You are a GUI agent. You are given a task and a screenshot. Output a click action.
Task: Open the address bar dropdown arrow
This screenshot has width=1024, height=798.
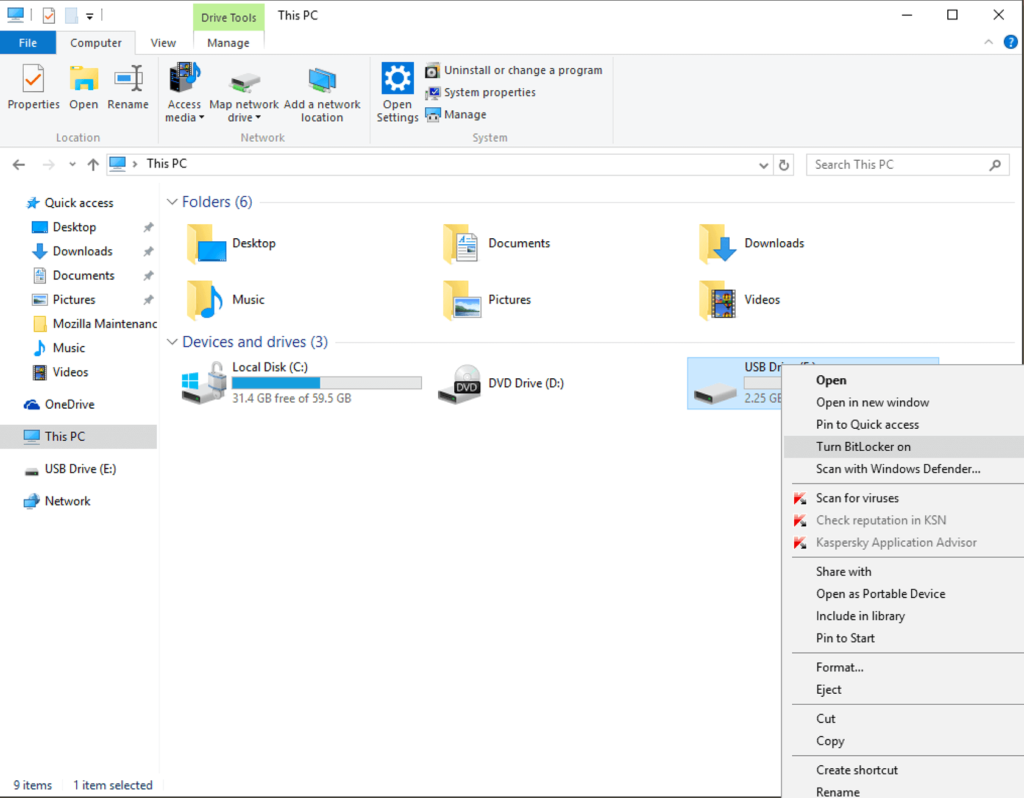point(763,164)
